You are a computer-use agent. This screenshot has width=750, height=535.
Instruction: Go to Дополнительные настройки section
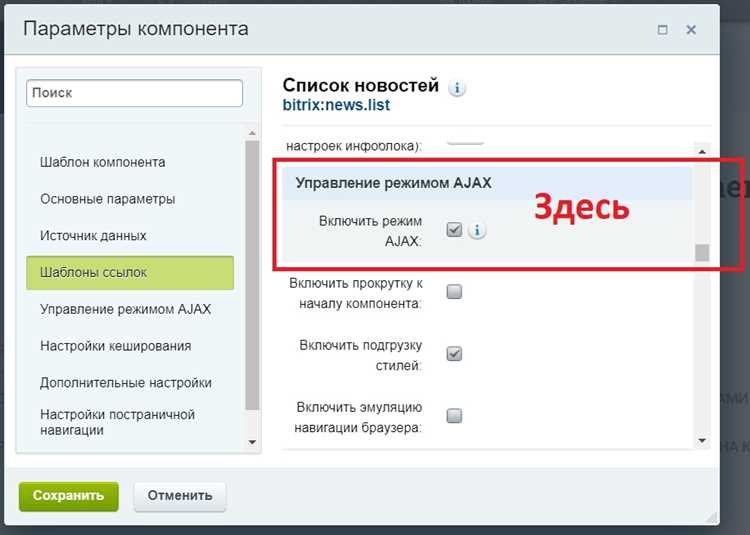[126, 382]
